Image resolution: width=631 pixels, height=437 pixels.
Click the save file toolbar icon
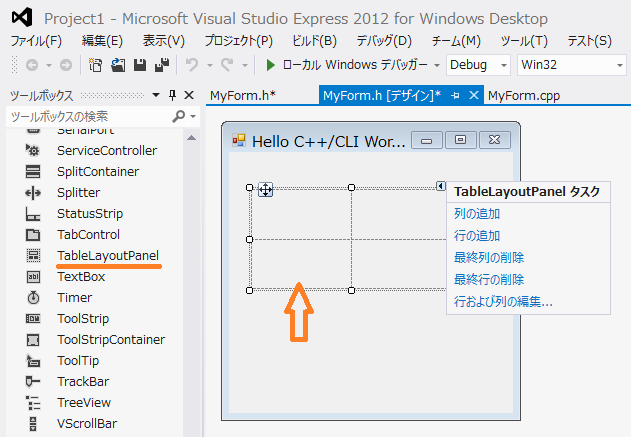tap(140, 65)
